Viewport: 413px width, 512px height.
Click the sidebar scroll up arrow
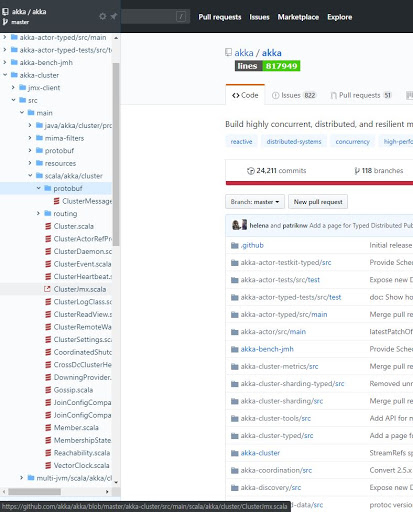tap(116, 38)
